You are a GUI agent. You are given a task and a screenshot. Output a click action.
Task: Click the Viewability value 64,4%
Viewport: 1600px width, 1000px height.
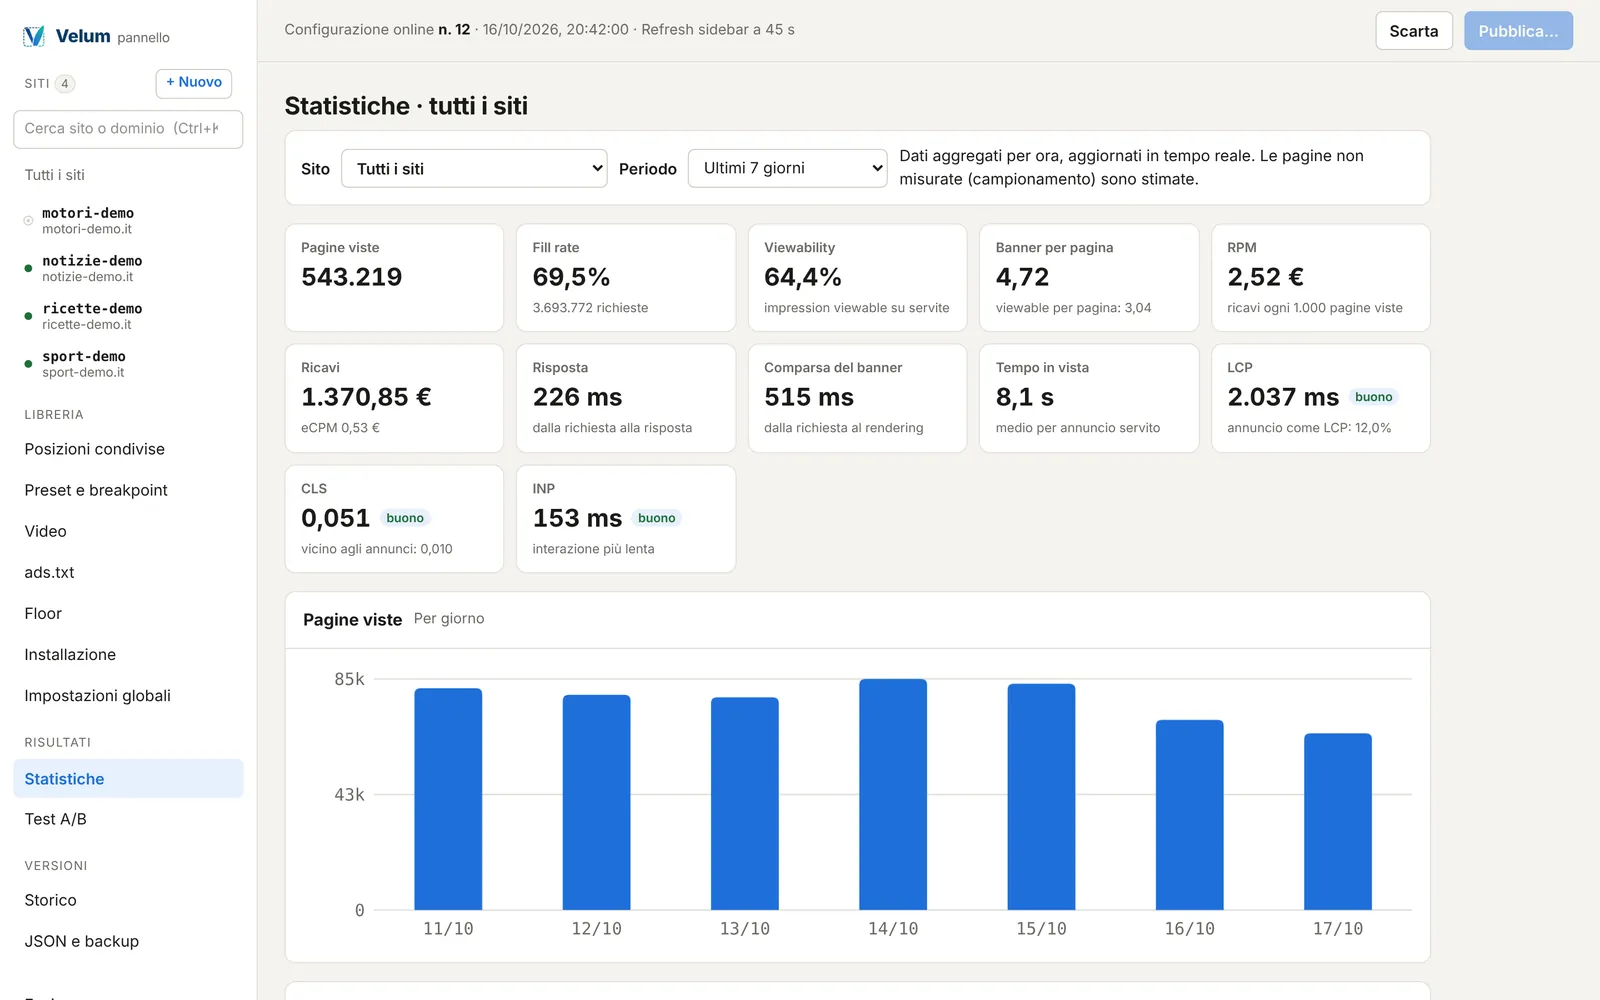coord(803,277)
